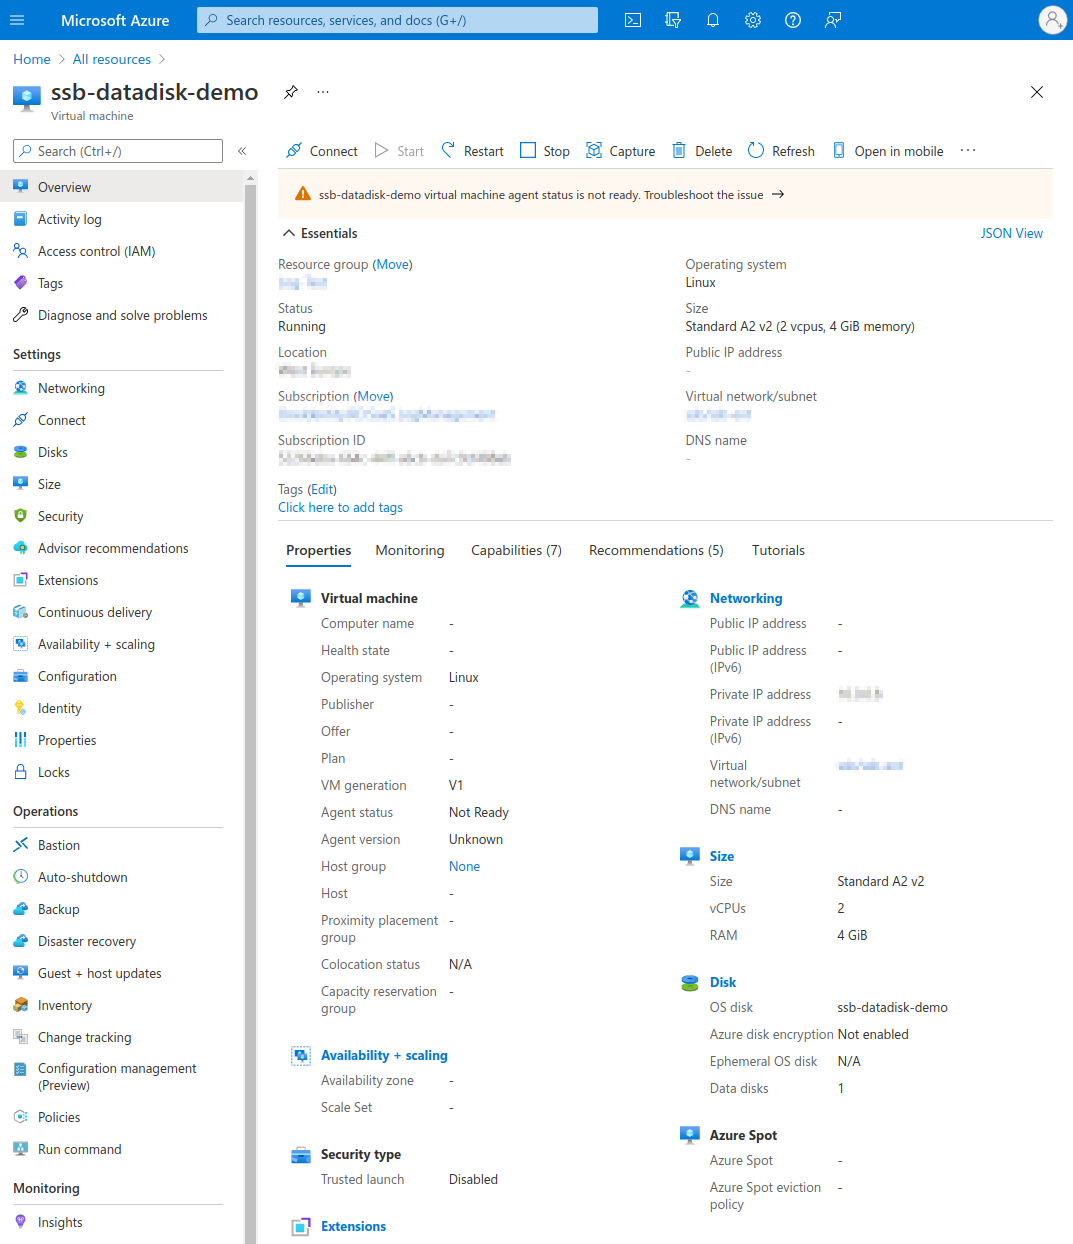
Task: Click the sidebar vertical scrollbar
Action: [x=250, y=700]
